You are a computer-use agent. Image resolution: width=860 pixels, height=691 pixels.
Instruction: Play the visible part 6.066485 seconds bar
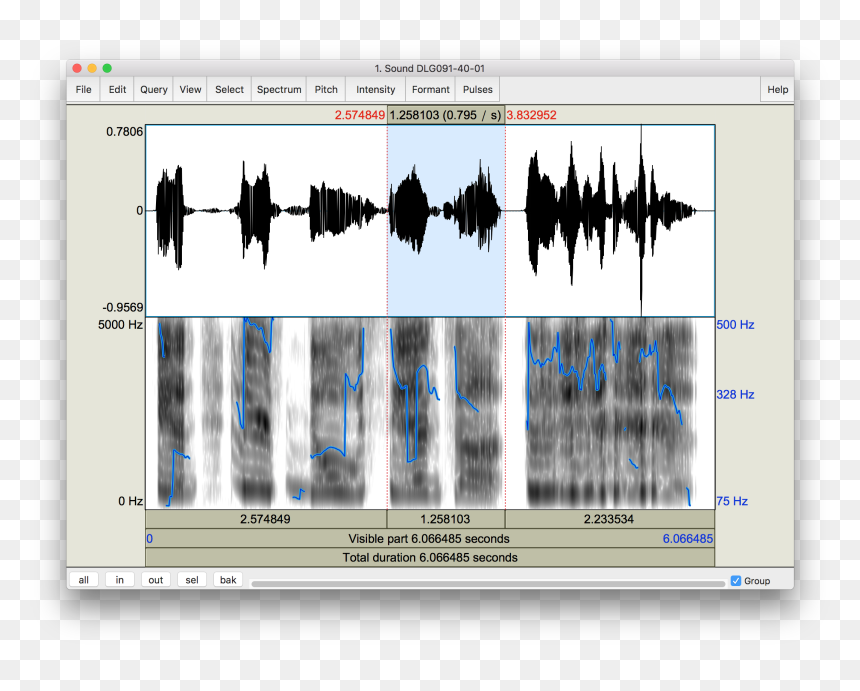click(430, 539)
